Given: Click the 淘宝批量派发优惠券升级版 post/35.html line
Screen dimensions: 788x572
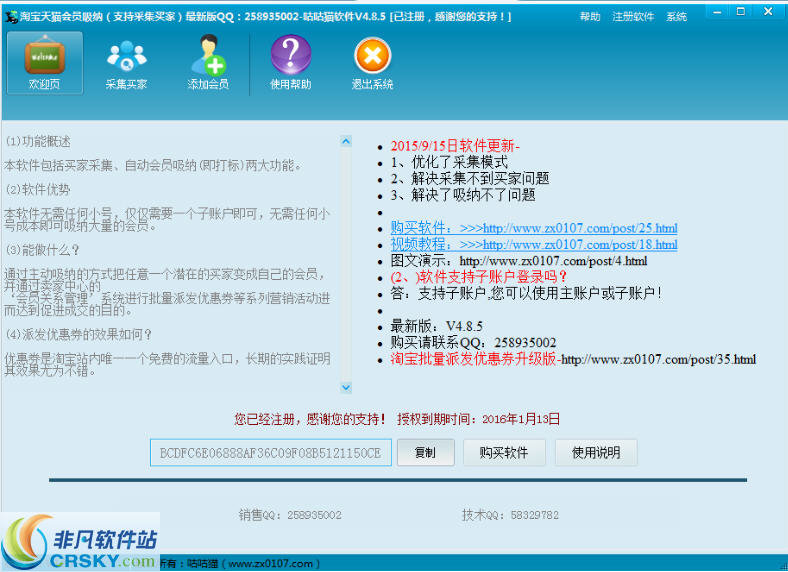Looking at the screenshot, I should pyautogui.click(x=573, y=359).
